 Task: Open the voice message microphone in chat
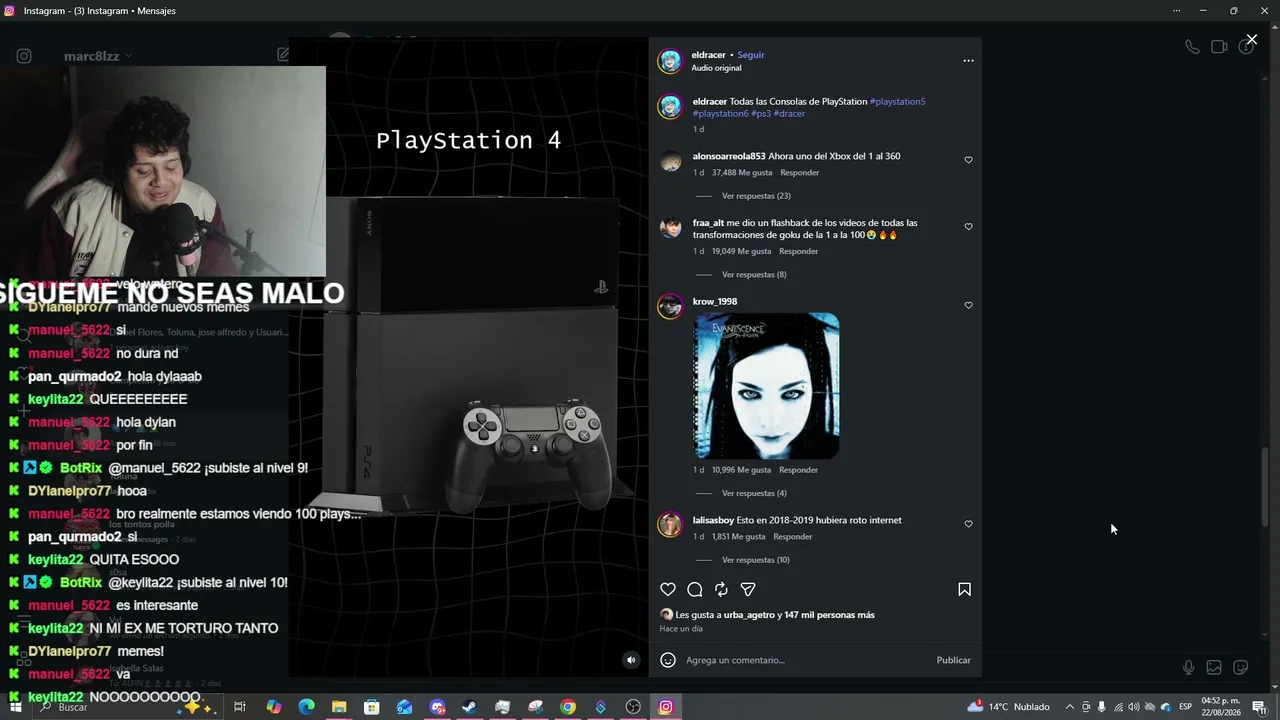1188,667
